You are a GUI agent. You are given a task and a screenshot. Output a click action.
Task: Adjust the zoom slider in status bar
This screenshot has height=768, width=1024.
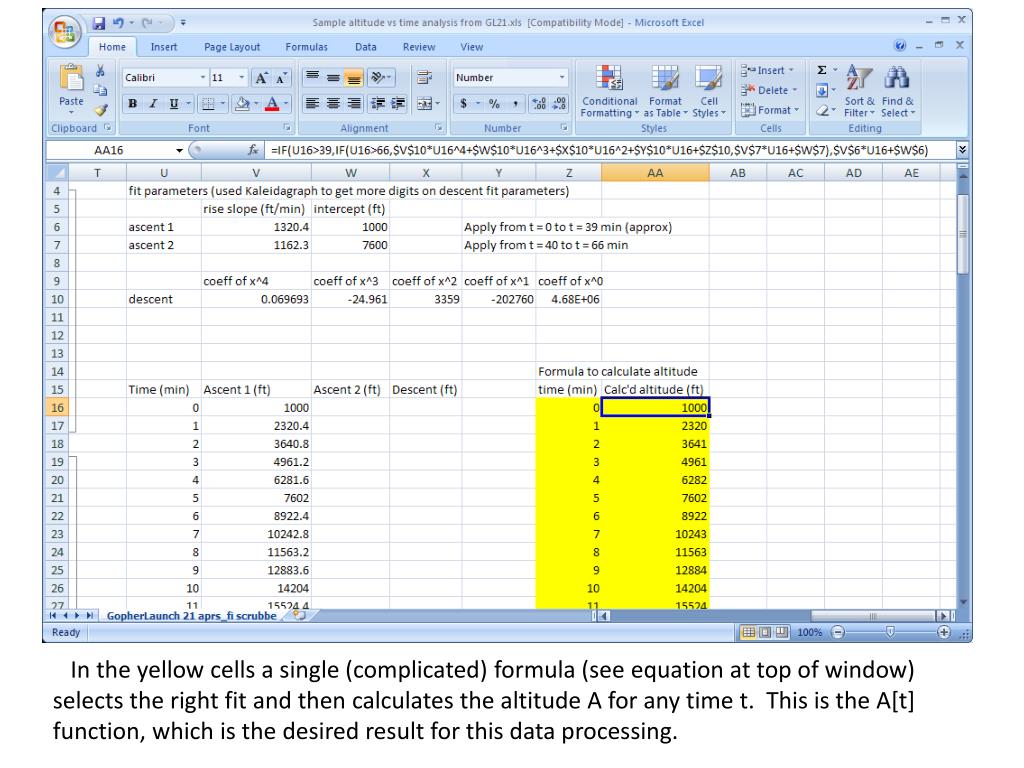tap(887, 633)
